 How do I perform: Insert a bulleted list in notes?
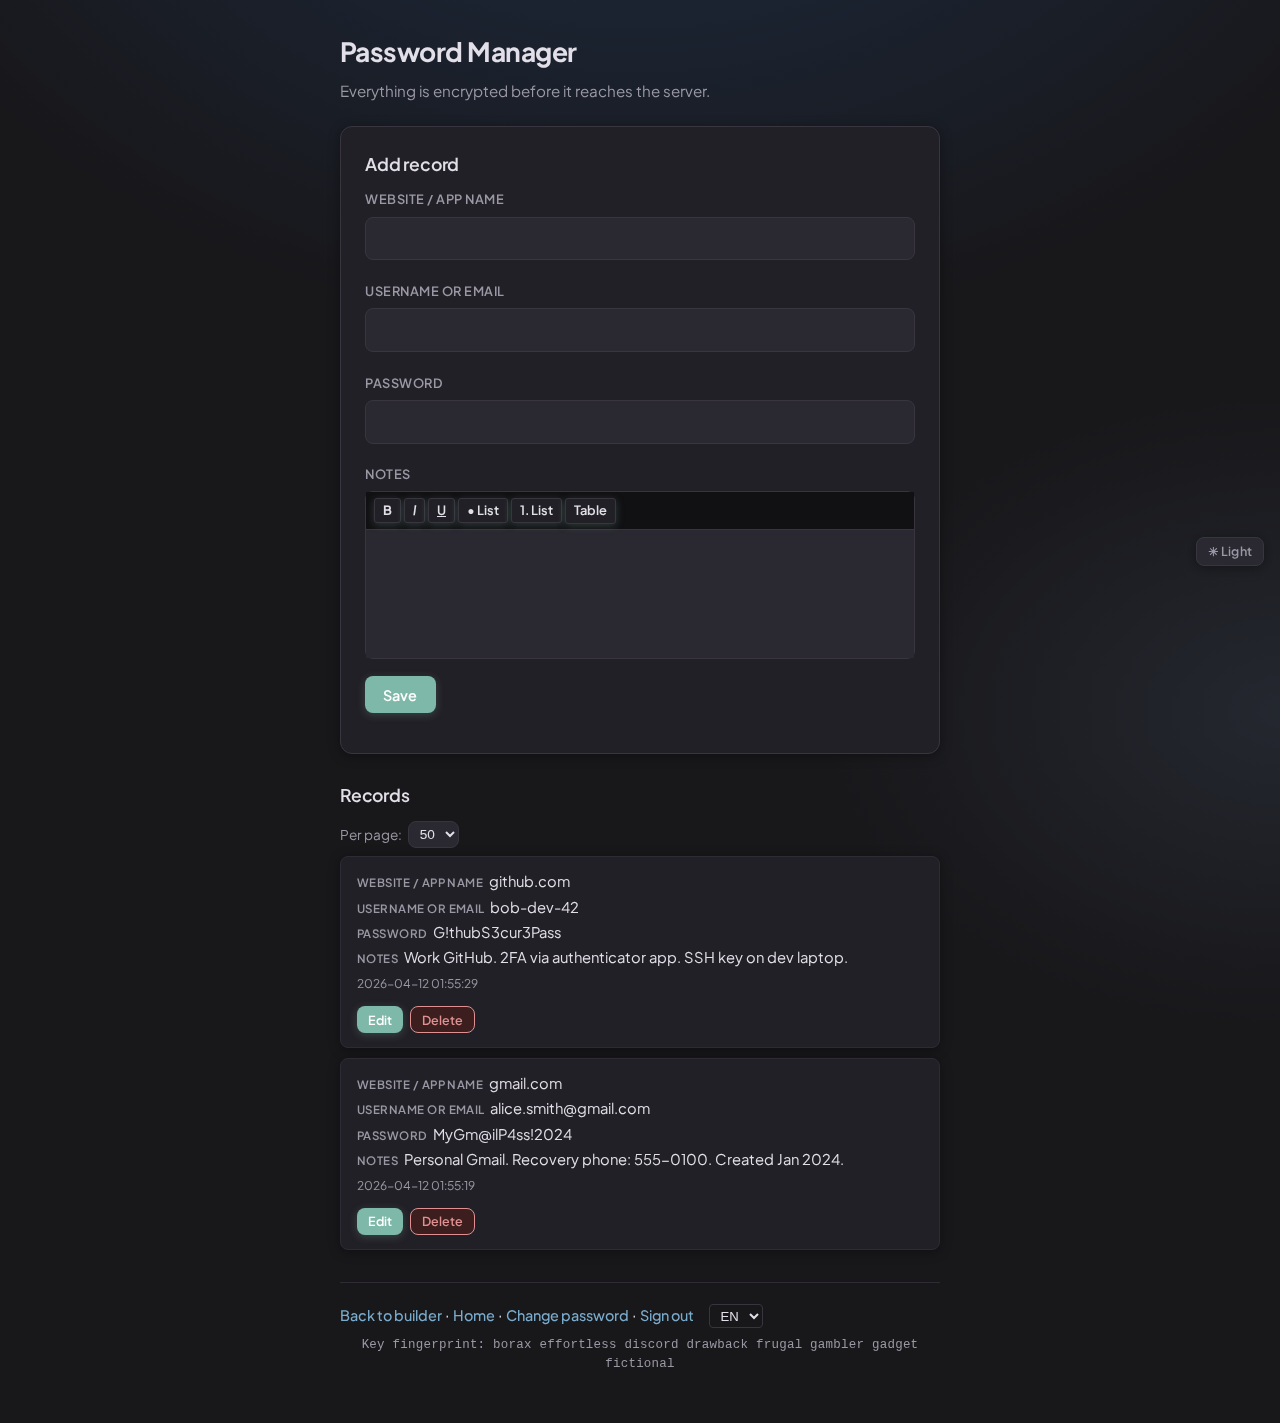pyautogui.click(x=483, y=511)
